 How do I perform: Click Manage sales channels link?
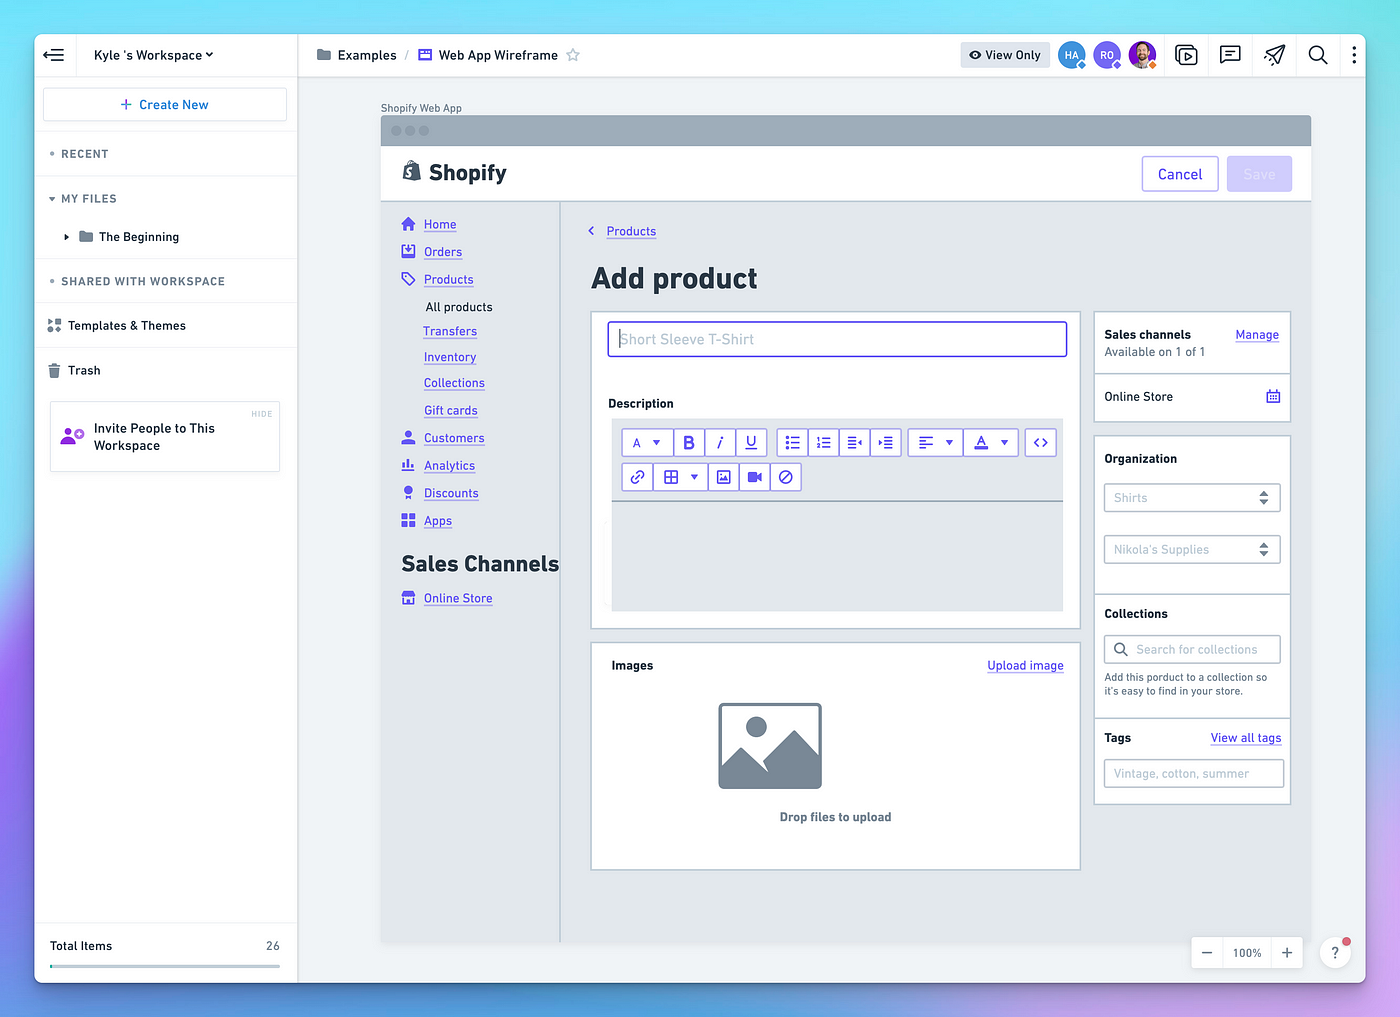tap(1257, 335)
